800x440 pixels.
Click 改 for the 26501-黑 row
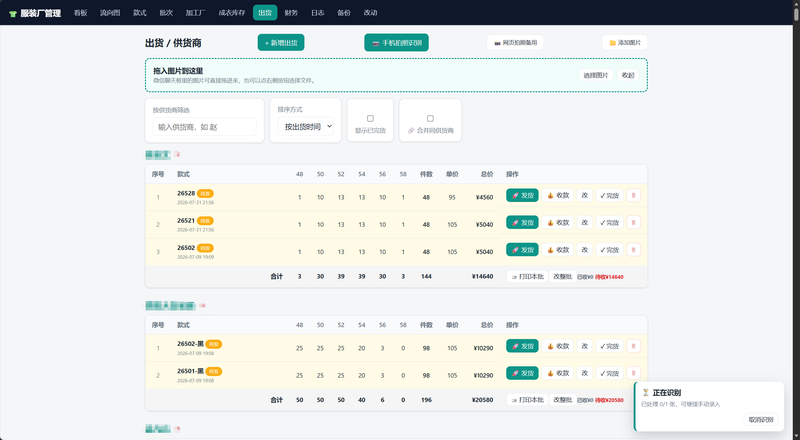585,373
